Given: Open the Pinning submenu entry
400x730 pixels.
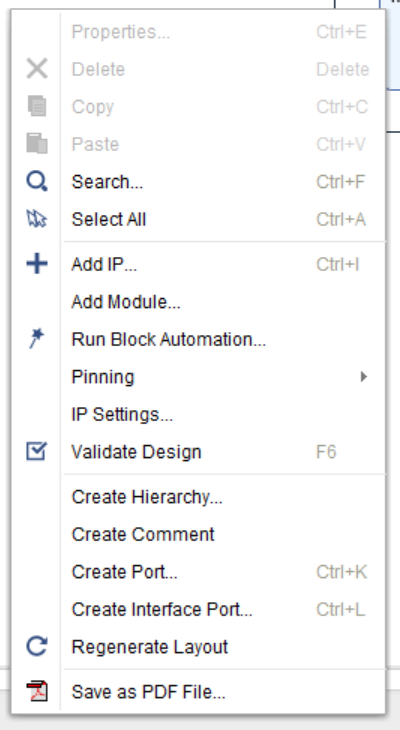Looking at the screenshot, I should pos(223,376).
